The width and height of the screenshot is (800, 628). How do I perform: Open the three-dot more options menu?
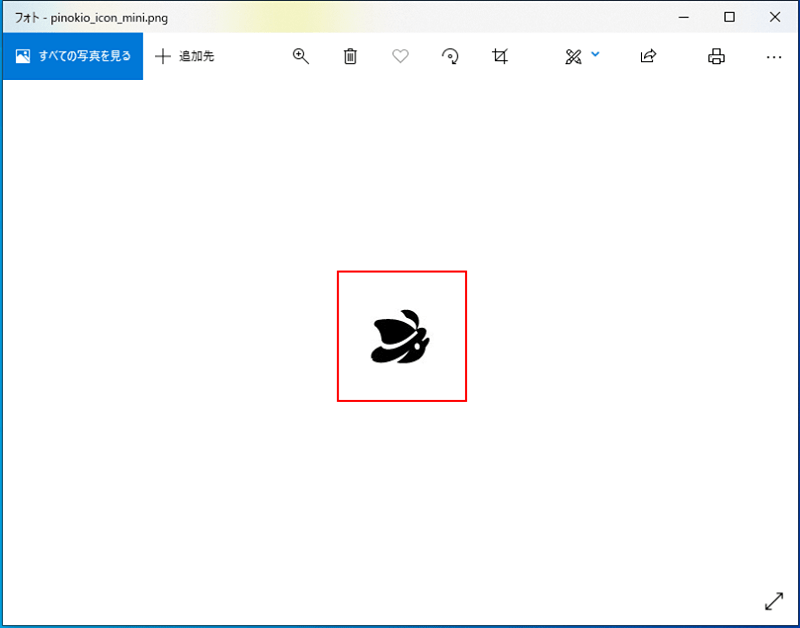pos(774,57)
